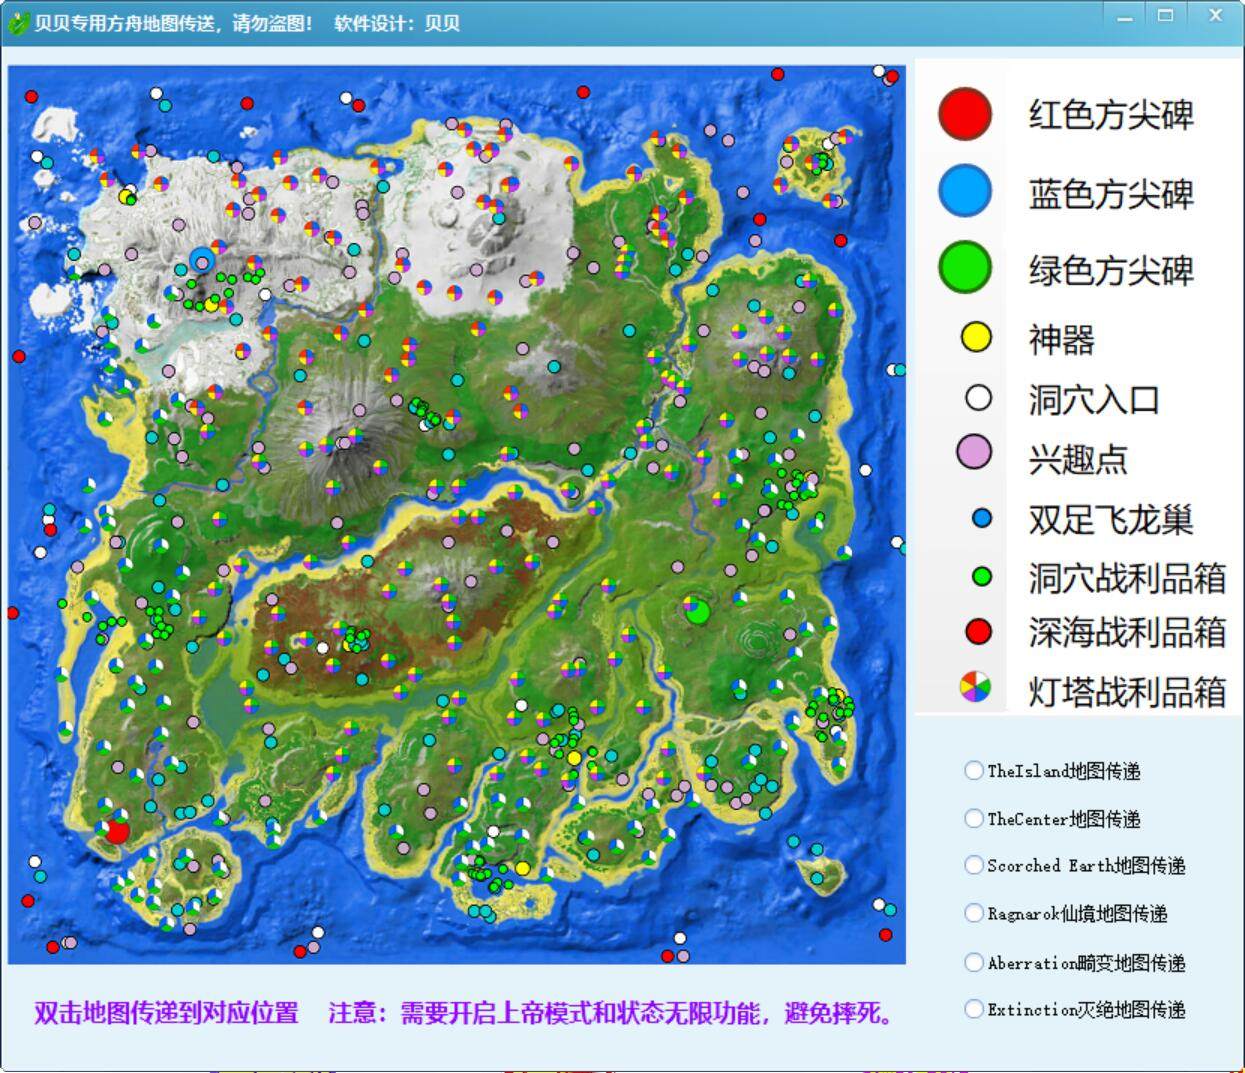1245x1073 pixels.
Task: Click the green app icon in title bar
Action: (17, 23)
